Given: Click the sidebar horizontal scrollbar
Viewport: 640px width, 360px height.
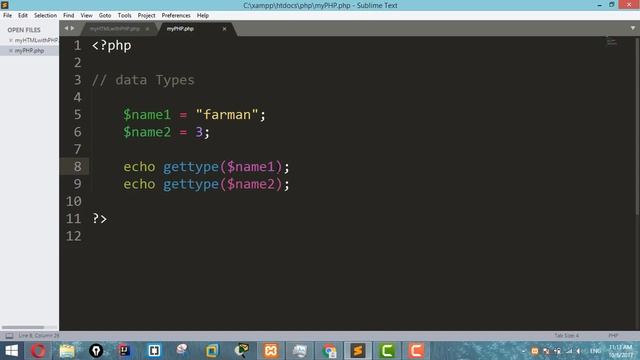Looking at the screenshot, I should pyautogui.click(x=23, y=327).
